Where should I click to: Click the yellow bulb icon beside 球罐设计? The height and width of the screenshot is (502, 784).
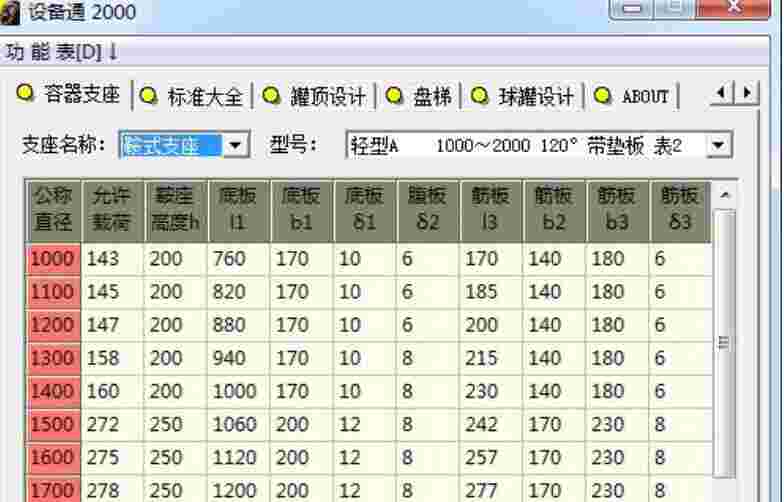pos(480,95)
